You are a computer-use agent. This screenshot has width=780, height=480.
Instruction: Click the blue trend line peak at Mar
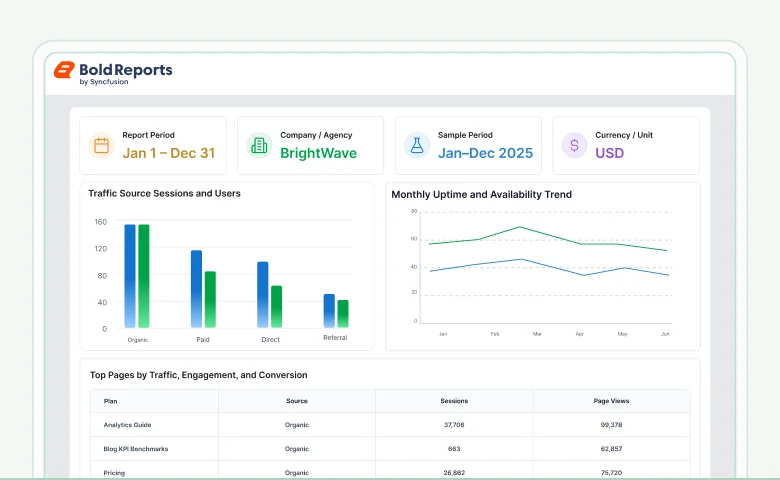[521, 259]
